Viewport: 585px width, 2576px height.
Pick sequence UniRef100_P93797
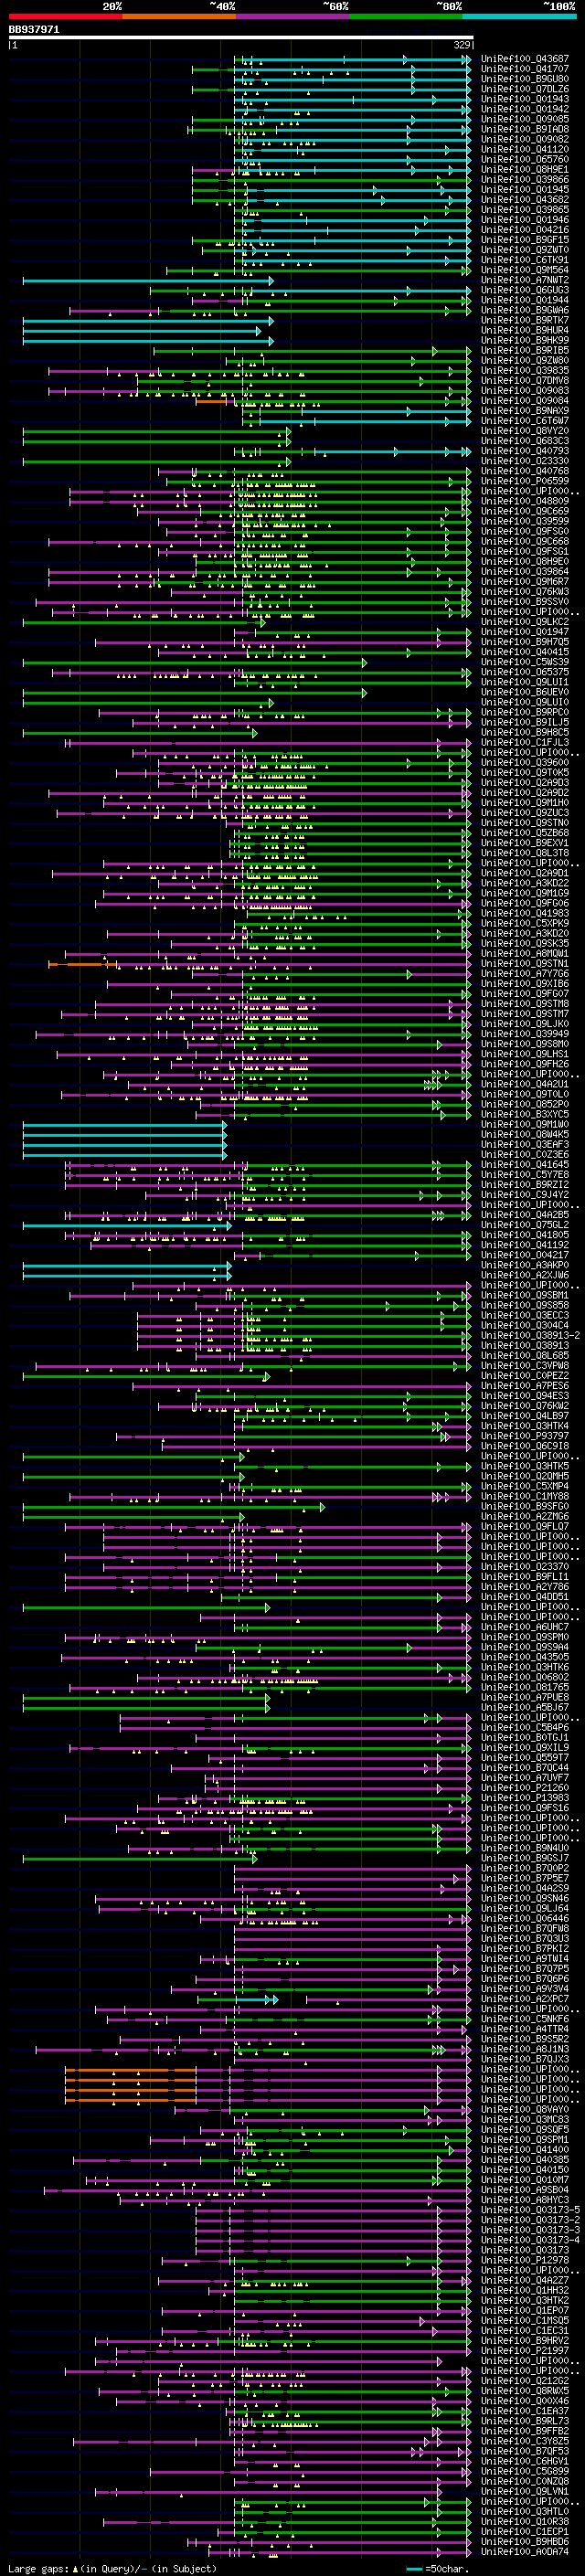(525, 1435)
